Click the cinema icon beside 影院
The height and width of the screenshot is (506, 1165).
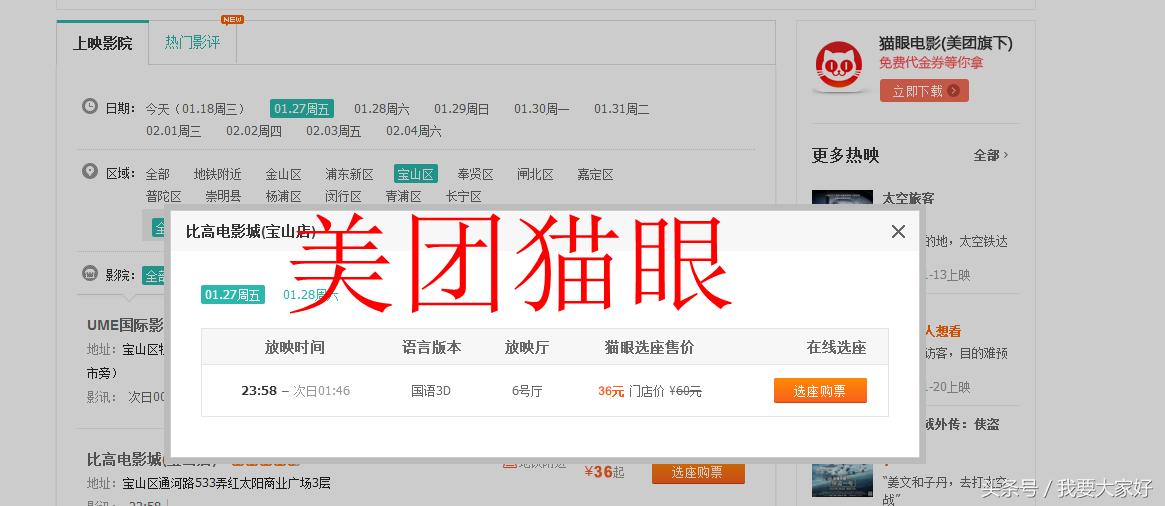click(x=89, y=273)
